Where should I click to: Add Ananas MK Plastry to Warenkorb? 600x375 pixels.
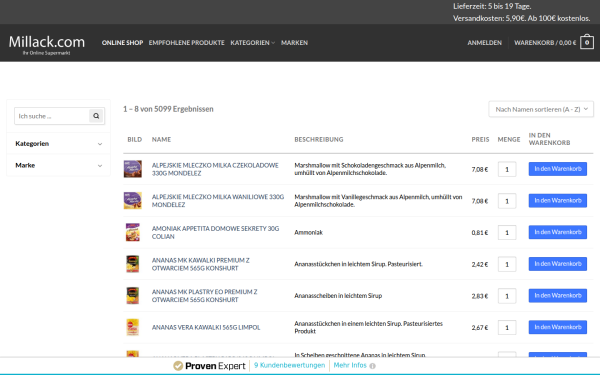(x=558, y=296)
